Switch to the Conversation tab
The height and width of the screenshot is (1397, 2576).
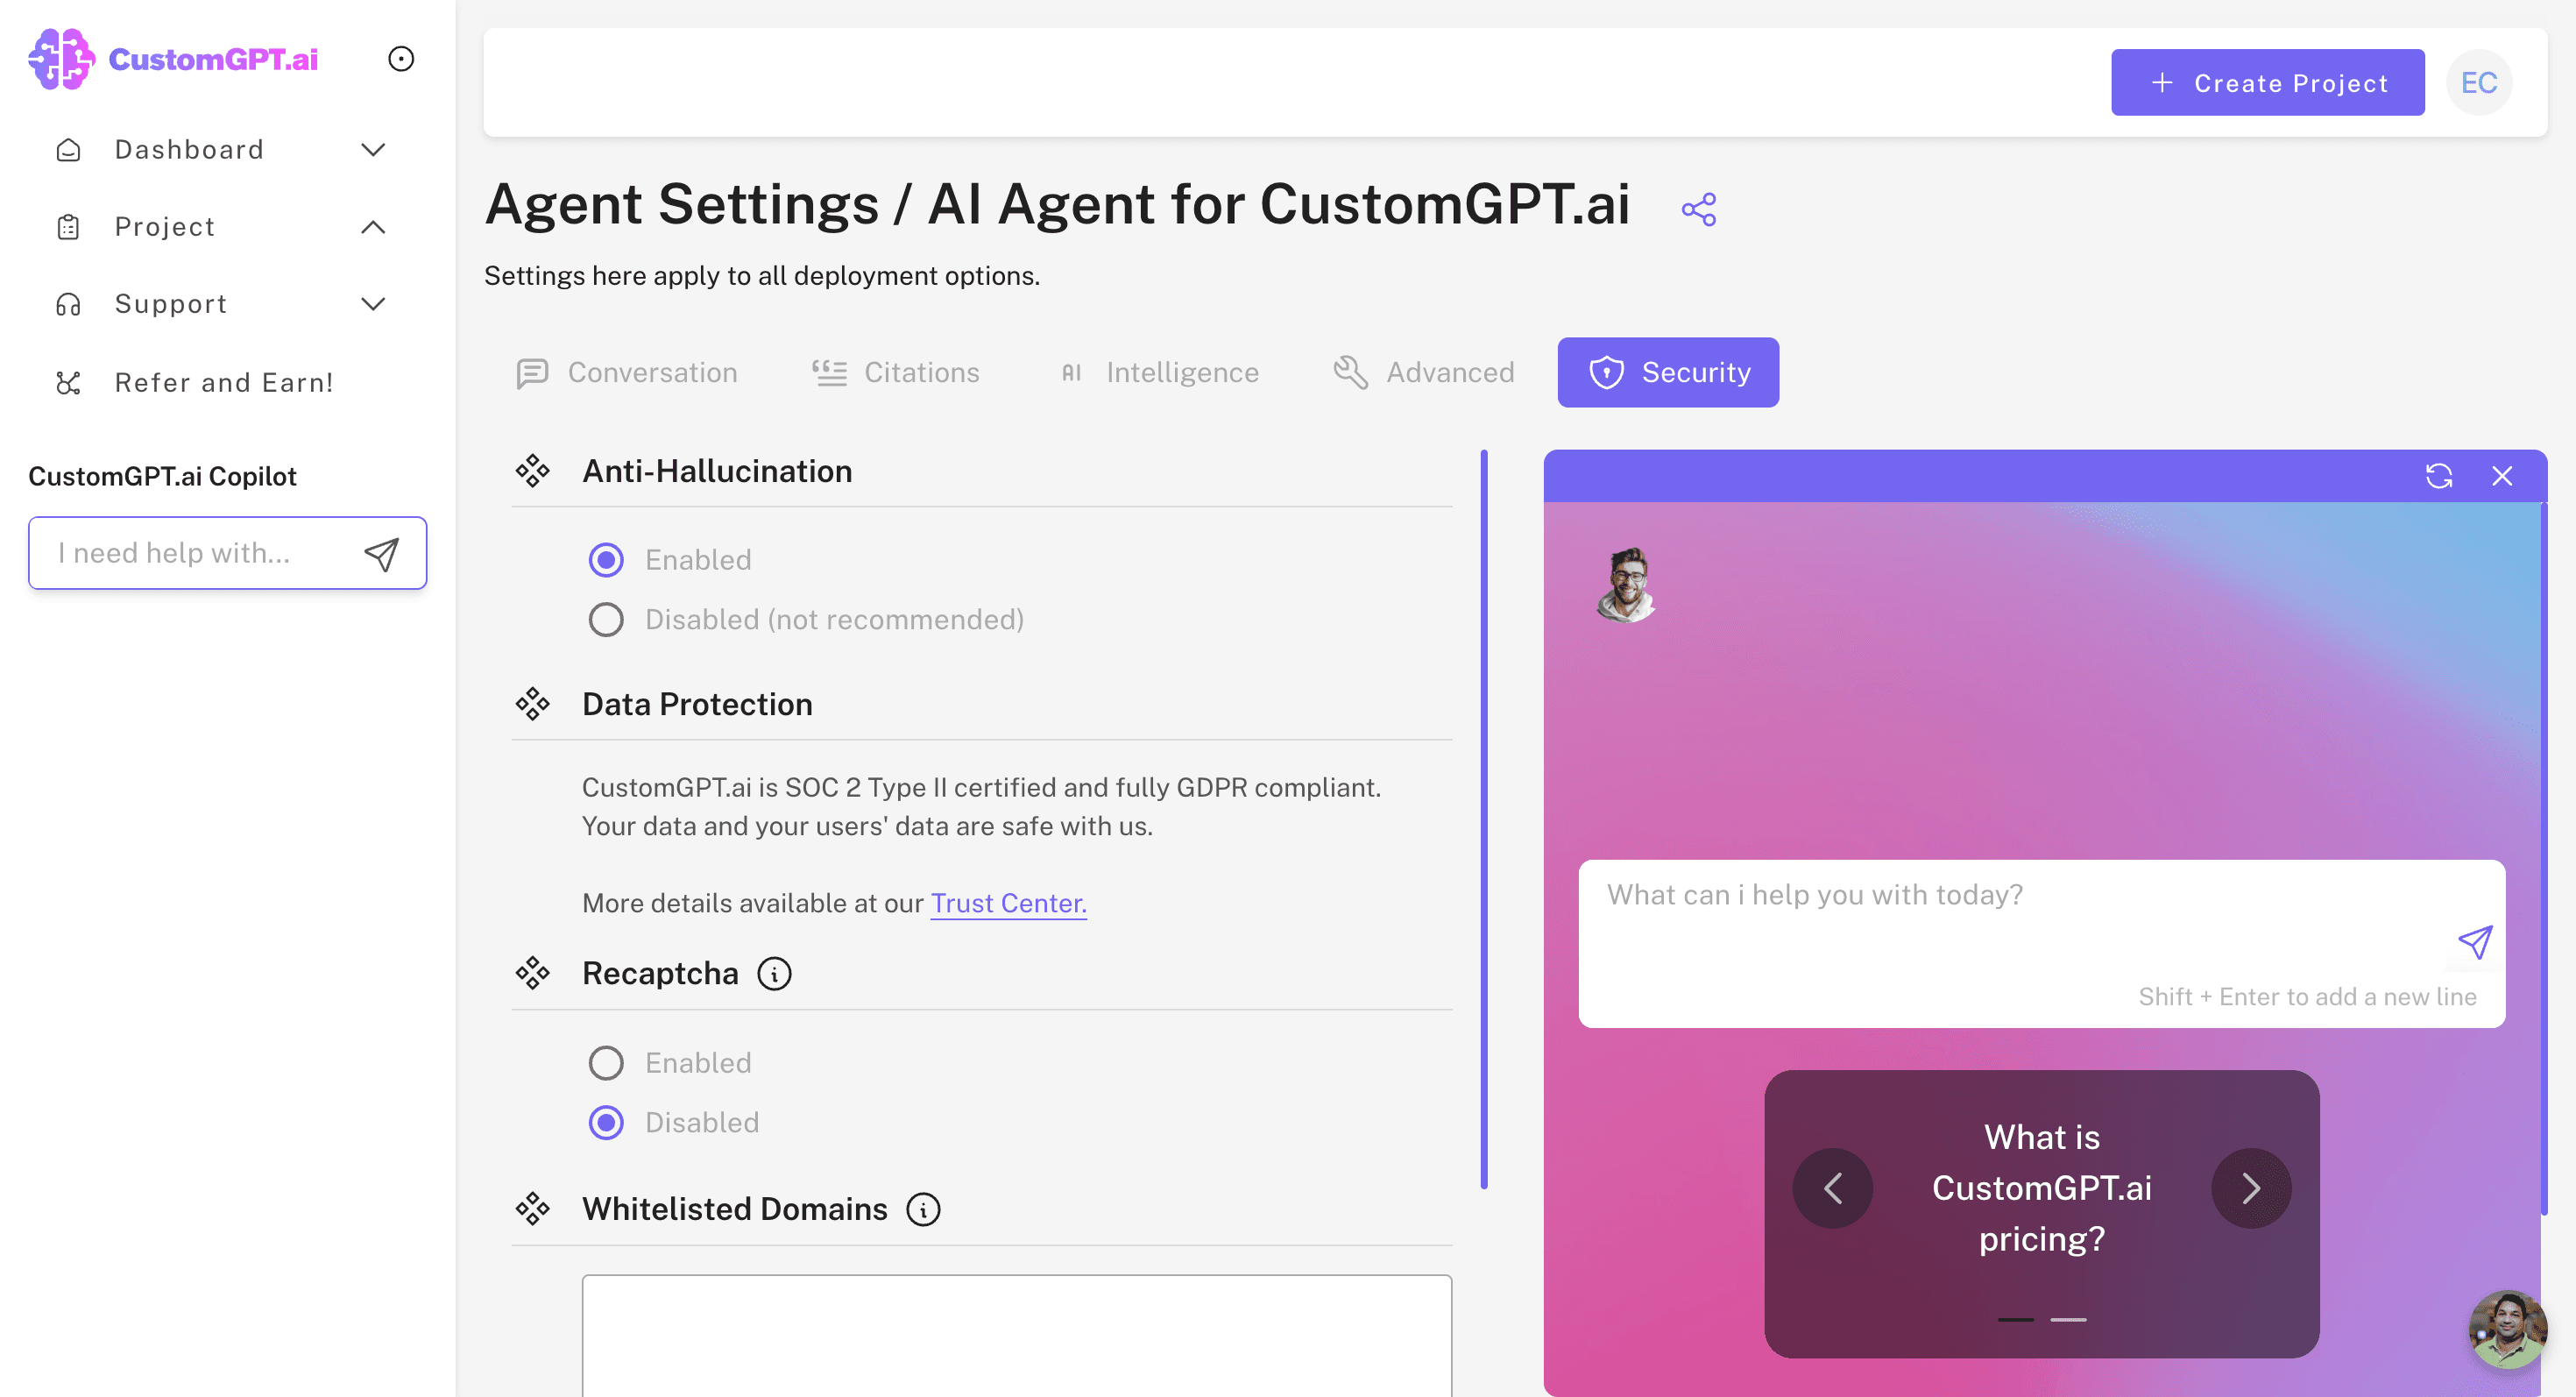[627, 372]
